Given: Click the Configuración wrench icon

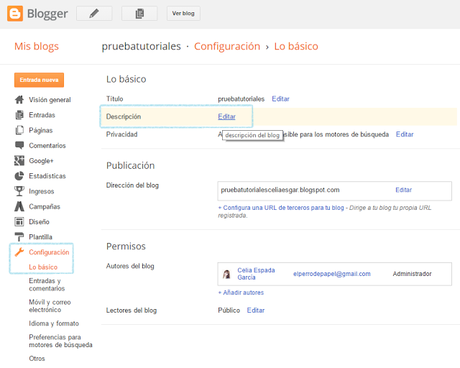Looking at the screenshot, I should [19, 252].
